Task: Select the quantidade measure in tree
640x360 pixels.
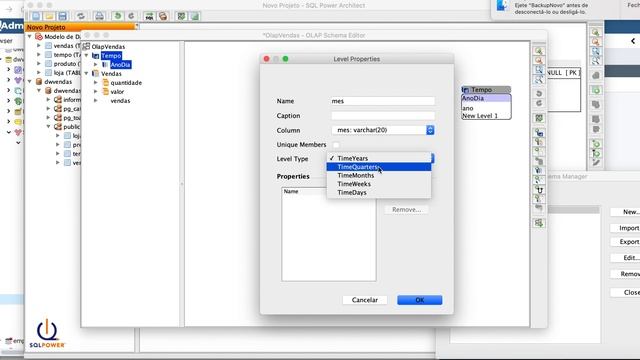Action: tap(126, 82)
